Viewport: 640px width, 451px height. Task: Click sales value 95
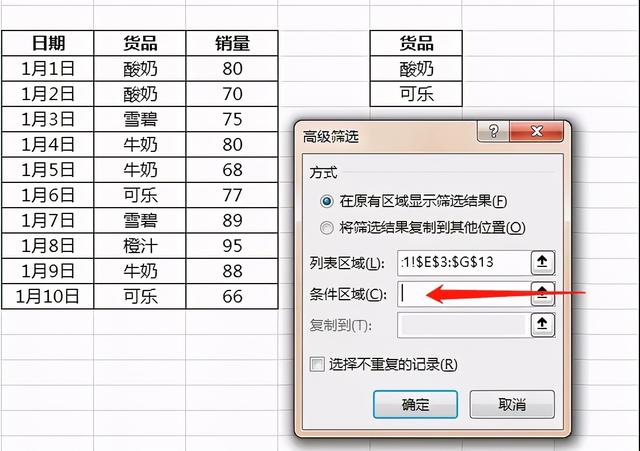232,246
